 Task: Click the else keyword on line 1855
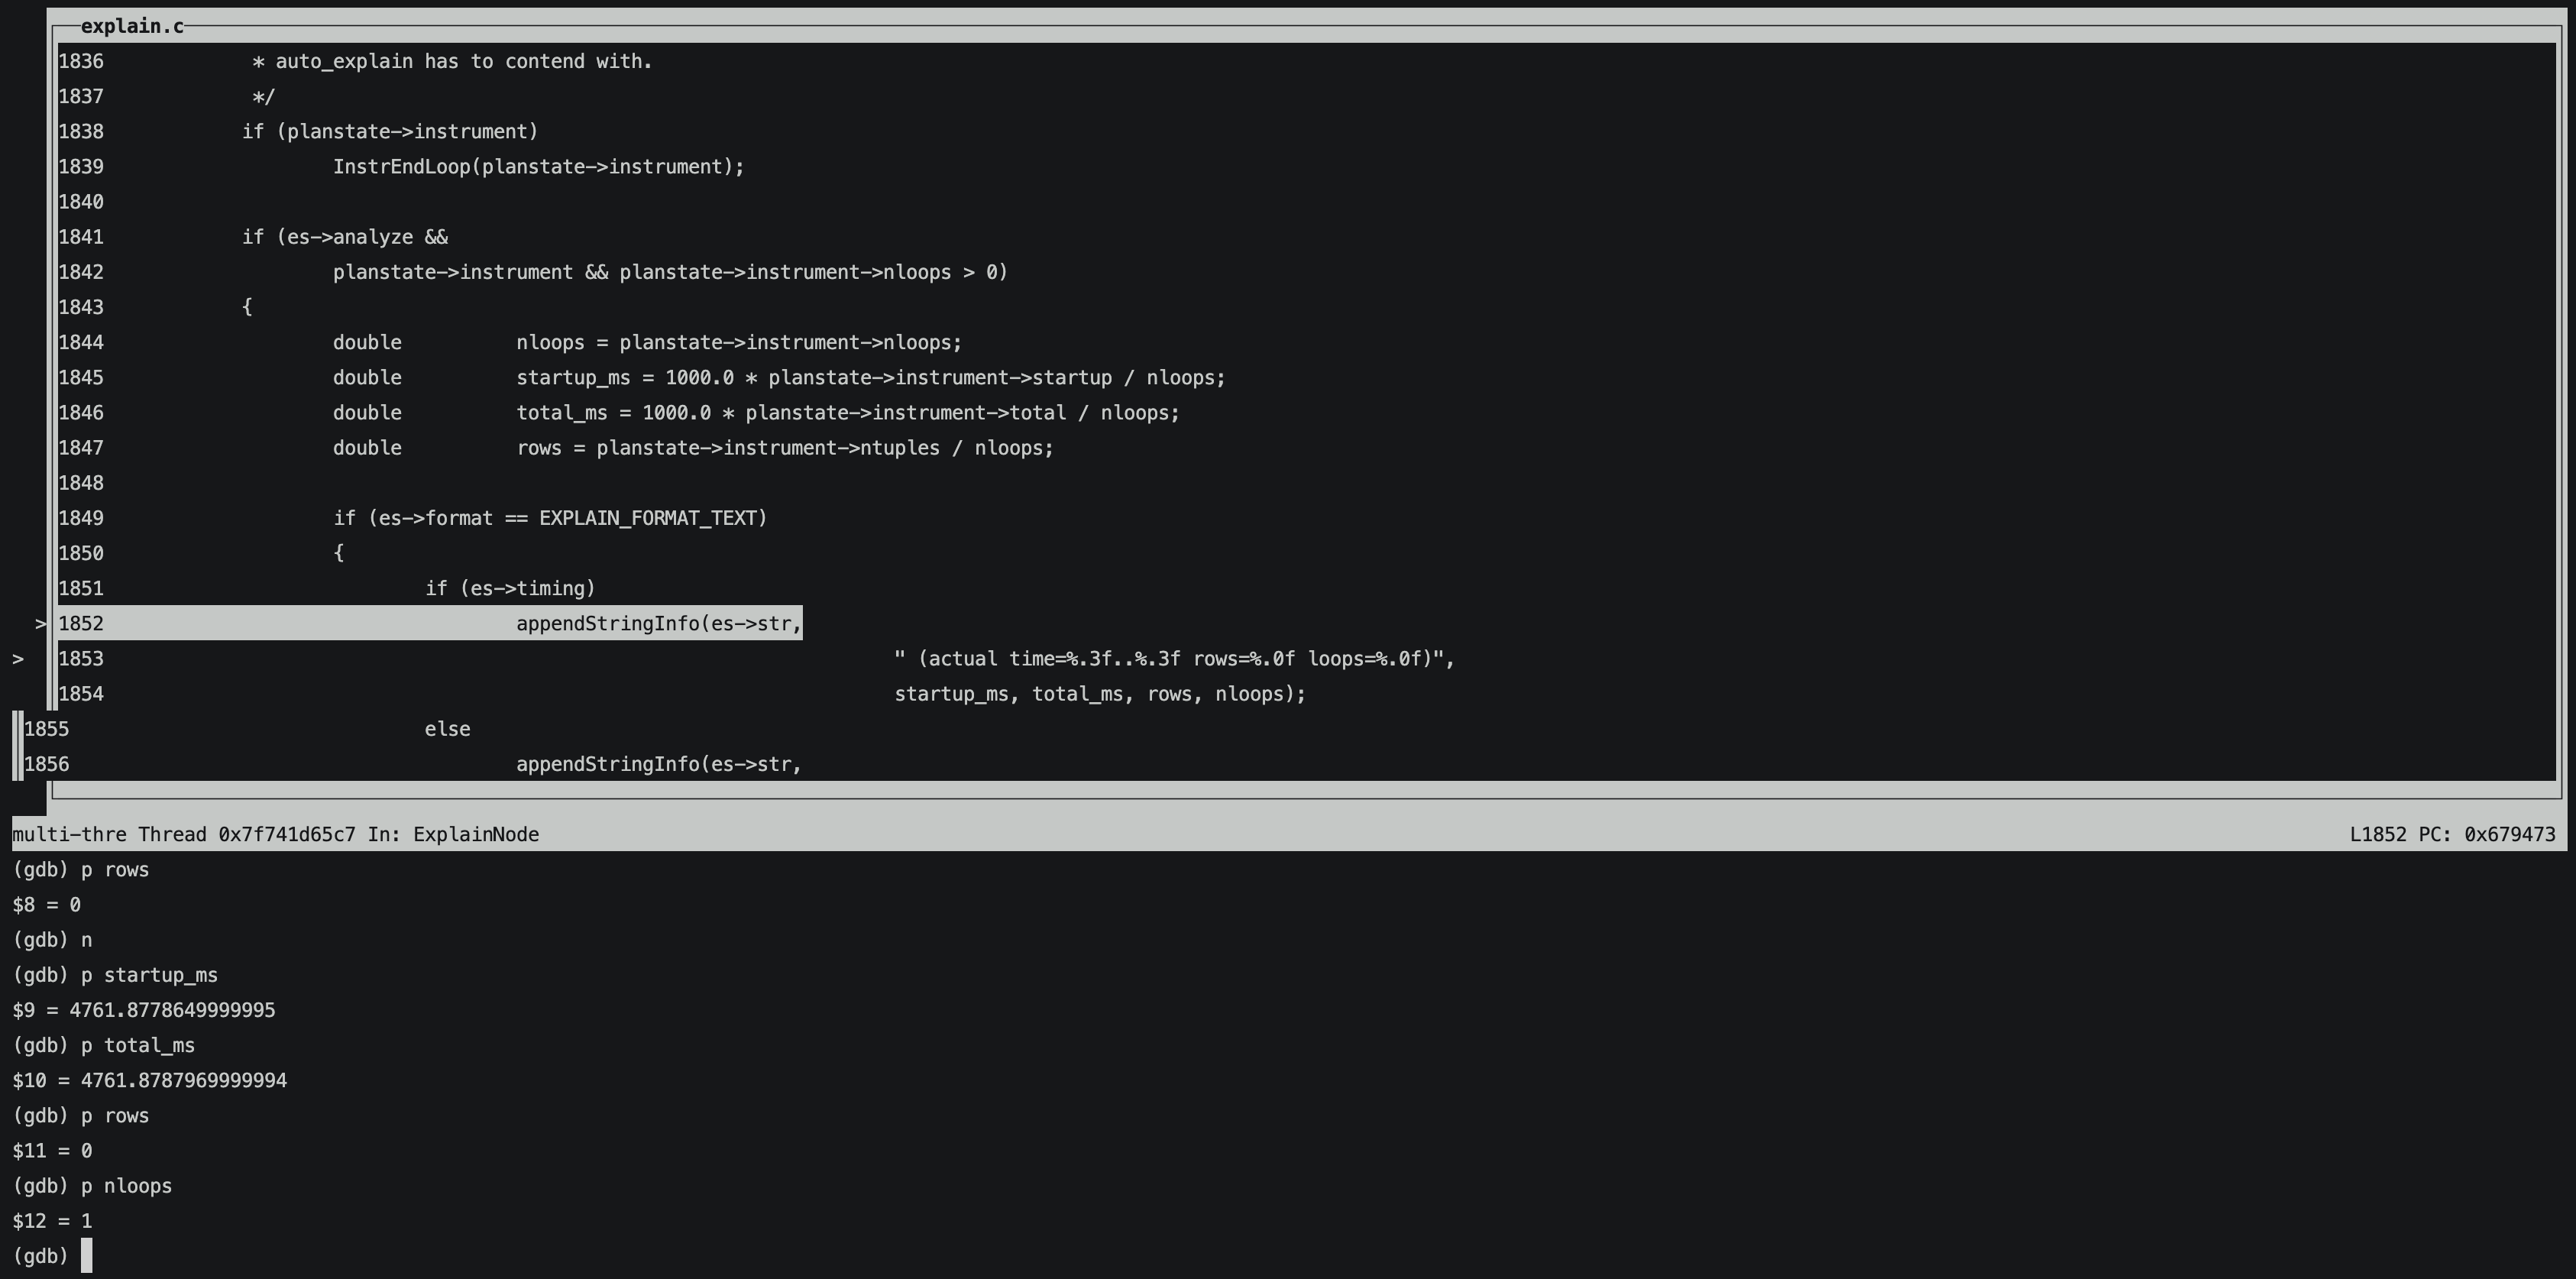(447, 729)
